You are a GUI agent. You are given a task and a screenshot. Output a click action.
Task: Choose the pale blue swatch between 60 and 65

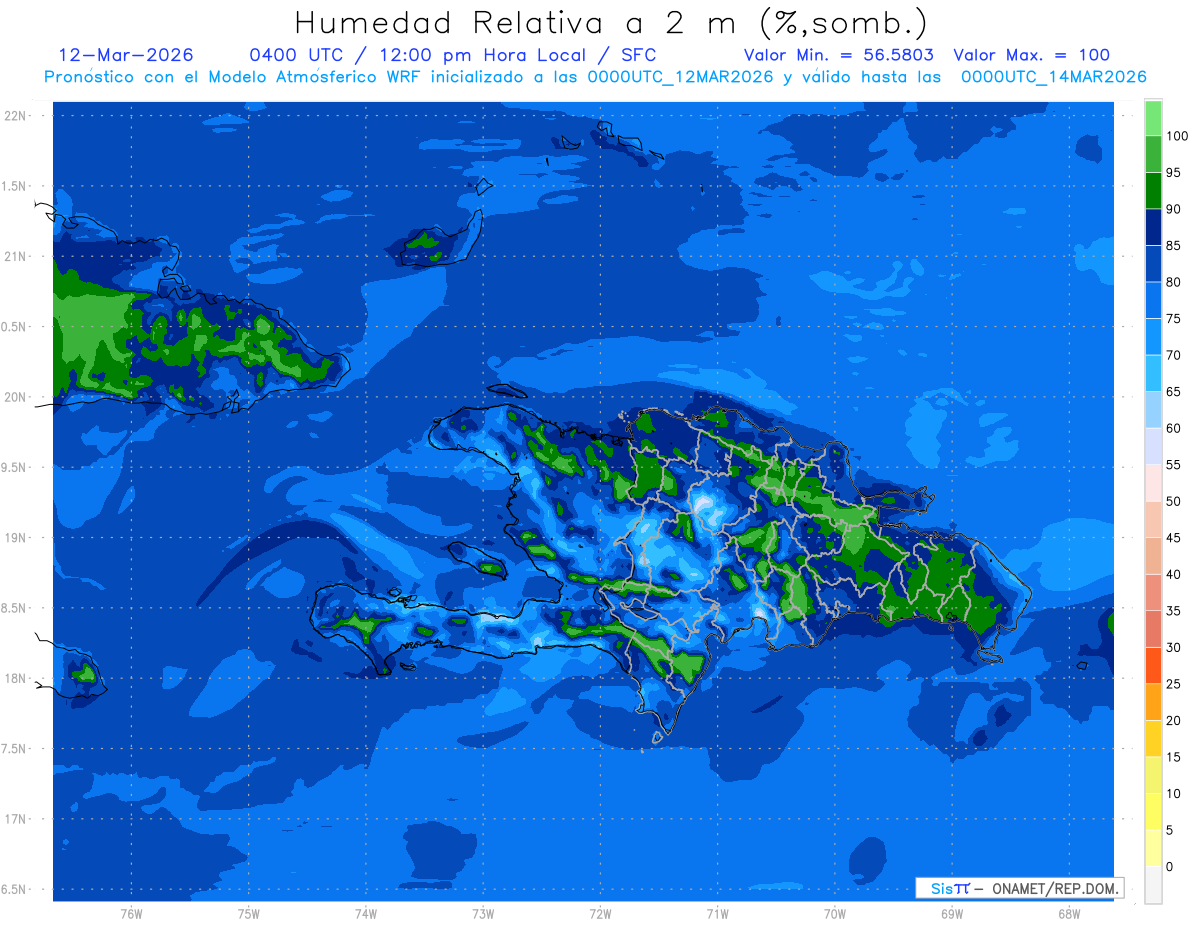(1153, 410)
